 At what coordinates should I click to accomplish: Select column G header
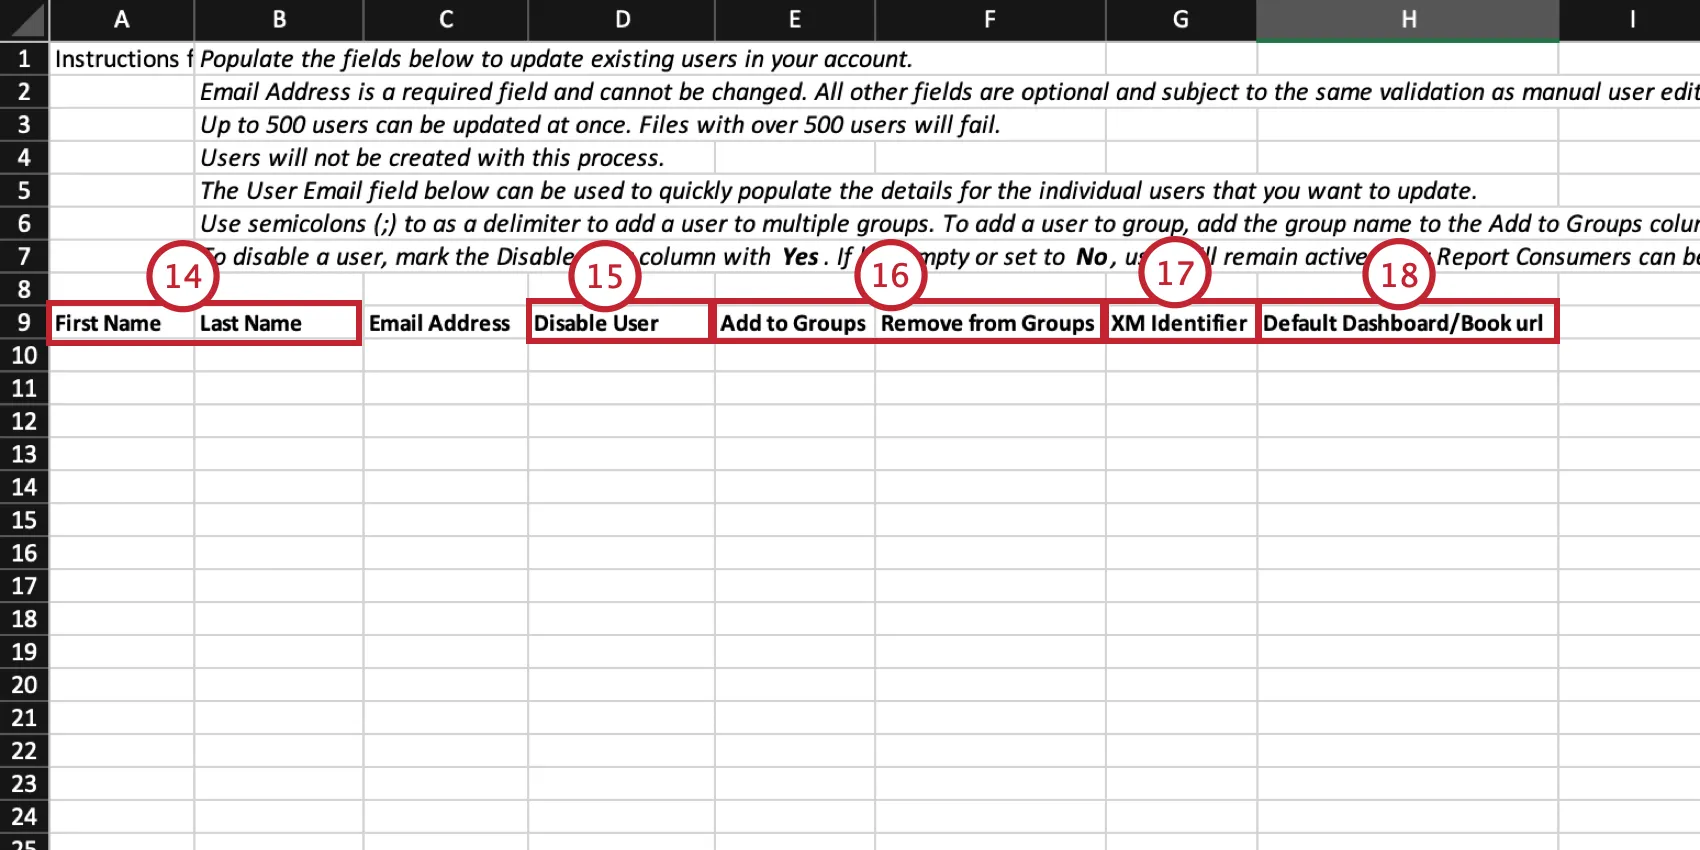click(x=1181, y=19)
